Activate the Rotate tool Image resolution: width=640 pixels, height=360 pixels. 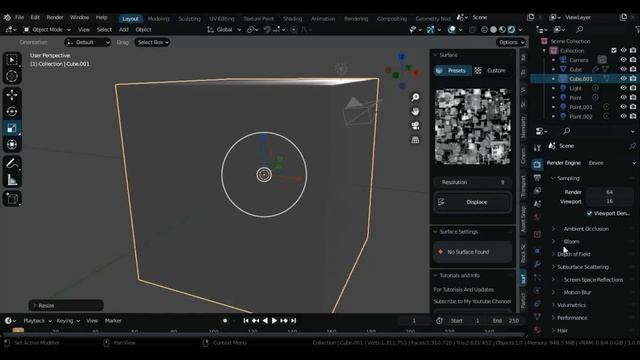(x=12, y=111)
